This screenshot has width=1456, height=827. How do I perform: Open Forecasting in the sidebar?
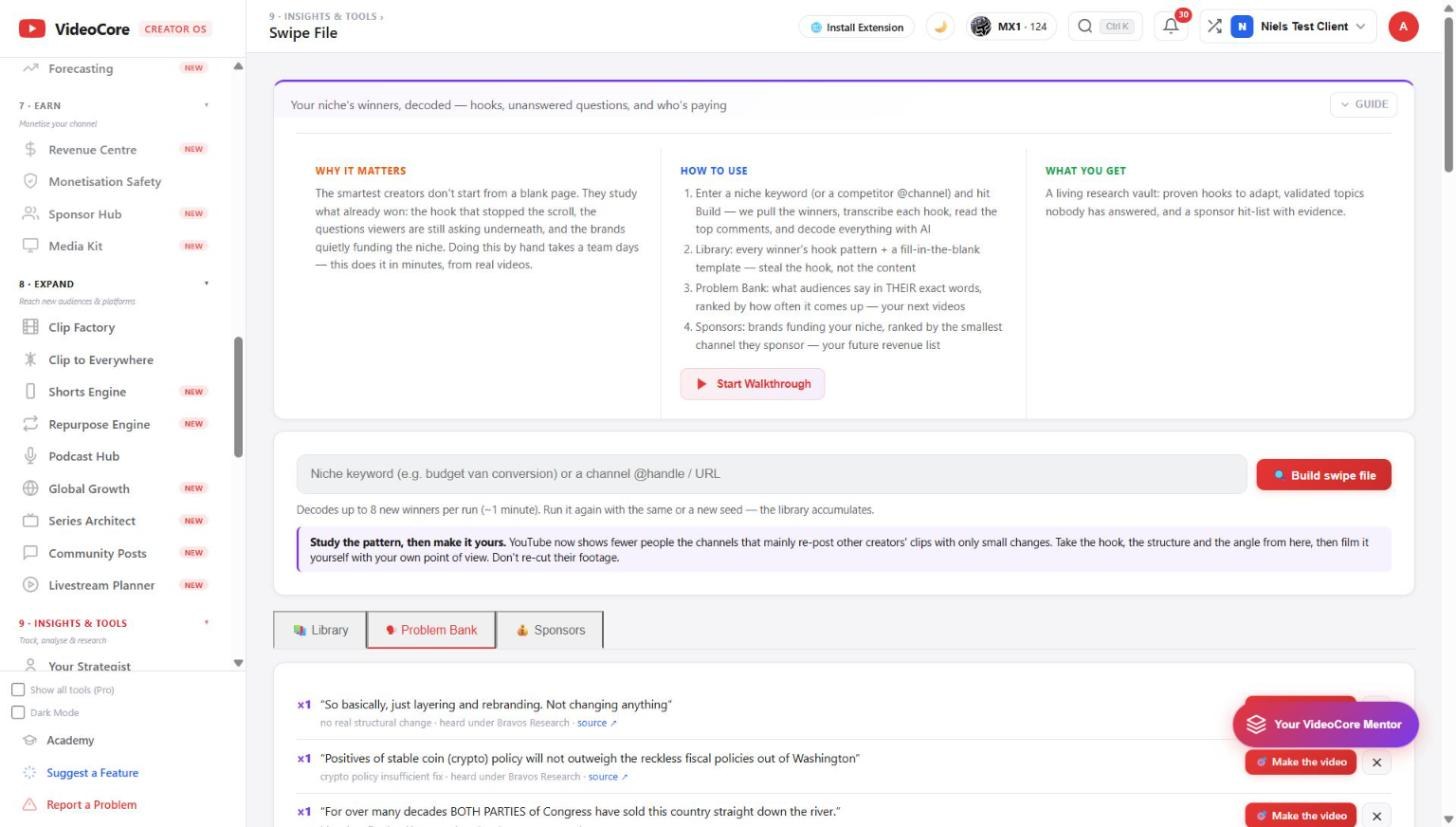coord(81,68)
